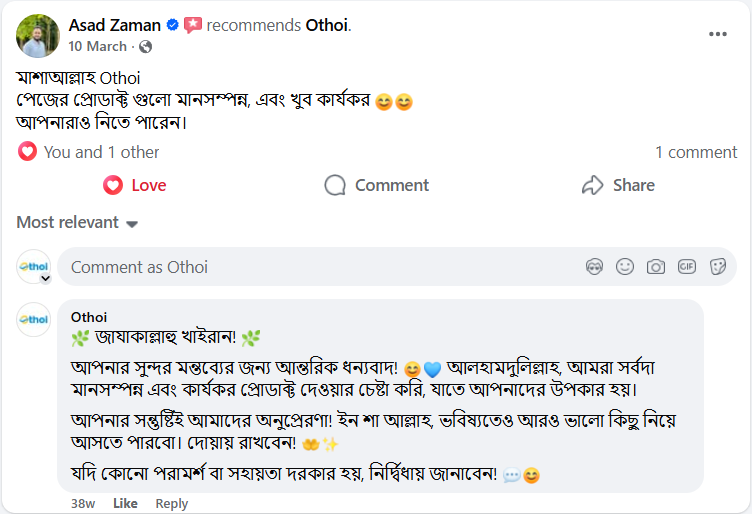The image size is (752, 514).
Task: Open the sticker picker in comment box
Action: coord(718,267)
